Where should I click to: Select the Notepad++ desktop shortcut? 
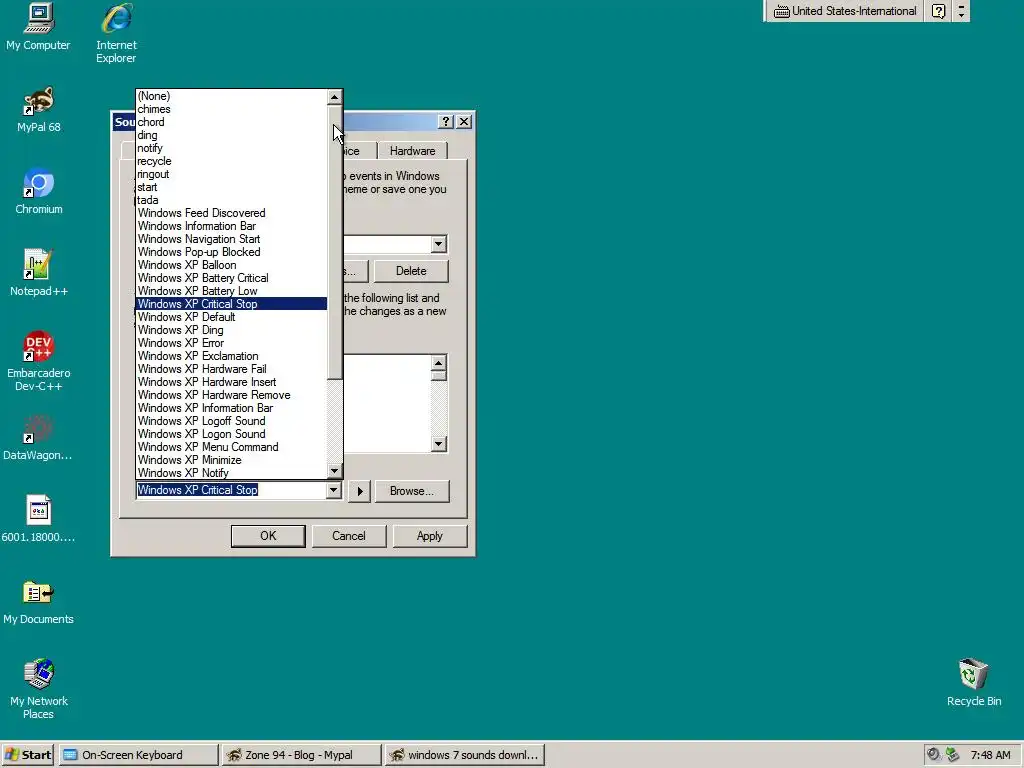coord(39,273)
